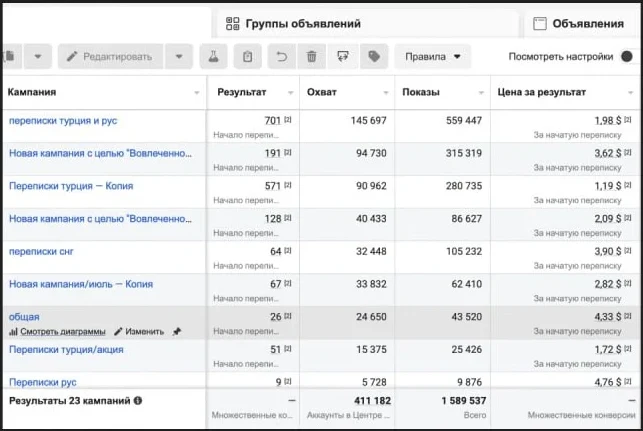Click cost per result 3,62 $
Image resolution: width=643 pixels, height=431 pixels.
(x=608, y=153)
